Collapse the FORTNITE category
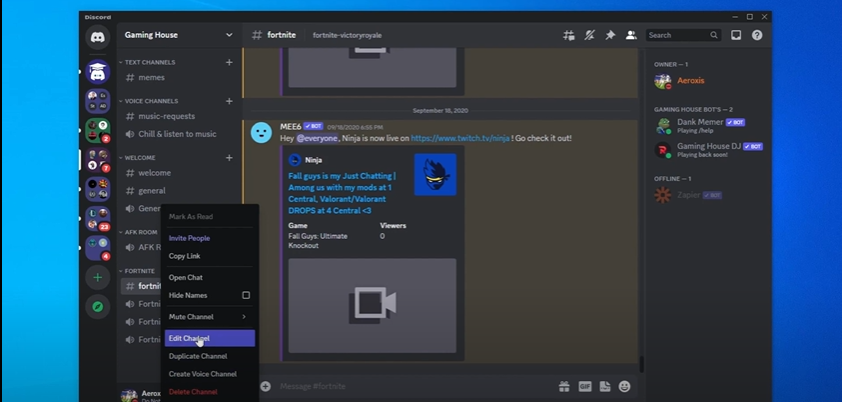The image size is (842, 402). 137,271
